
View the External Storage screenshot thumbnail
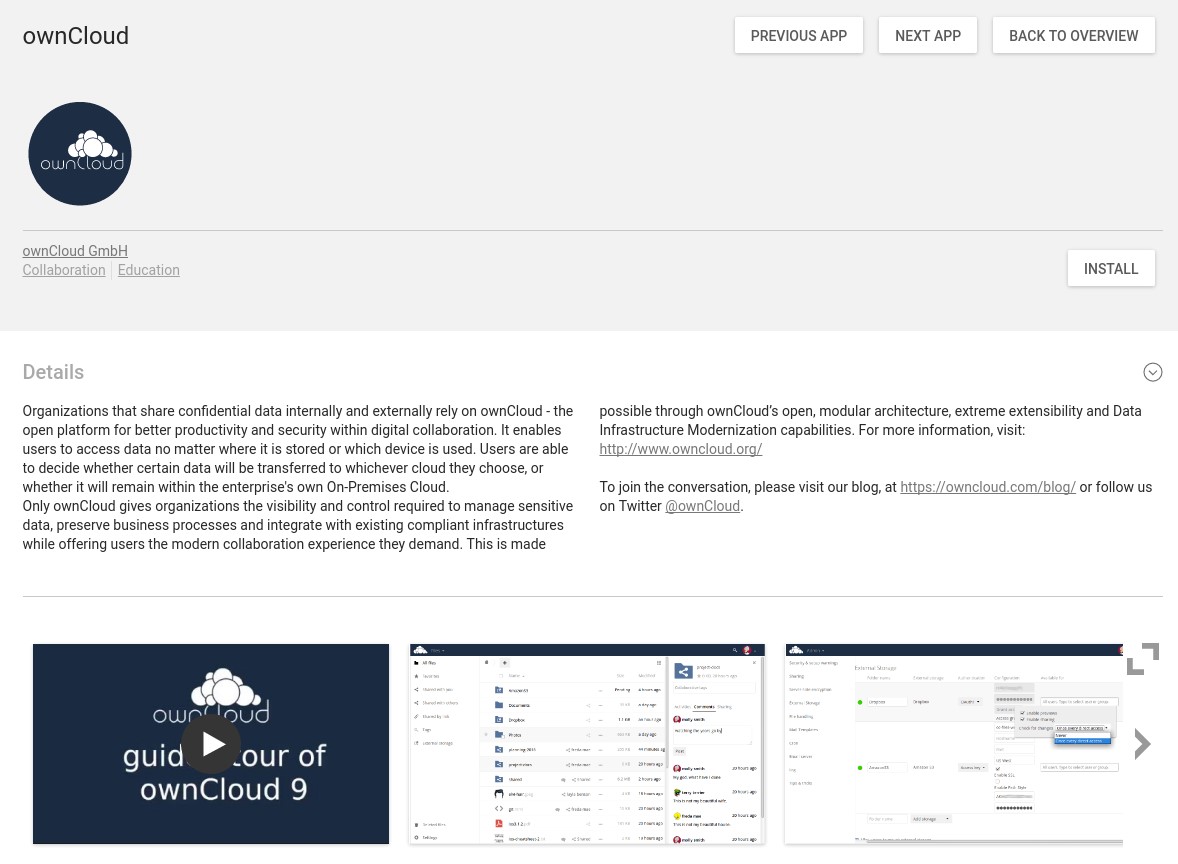(x=953, y=744)
